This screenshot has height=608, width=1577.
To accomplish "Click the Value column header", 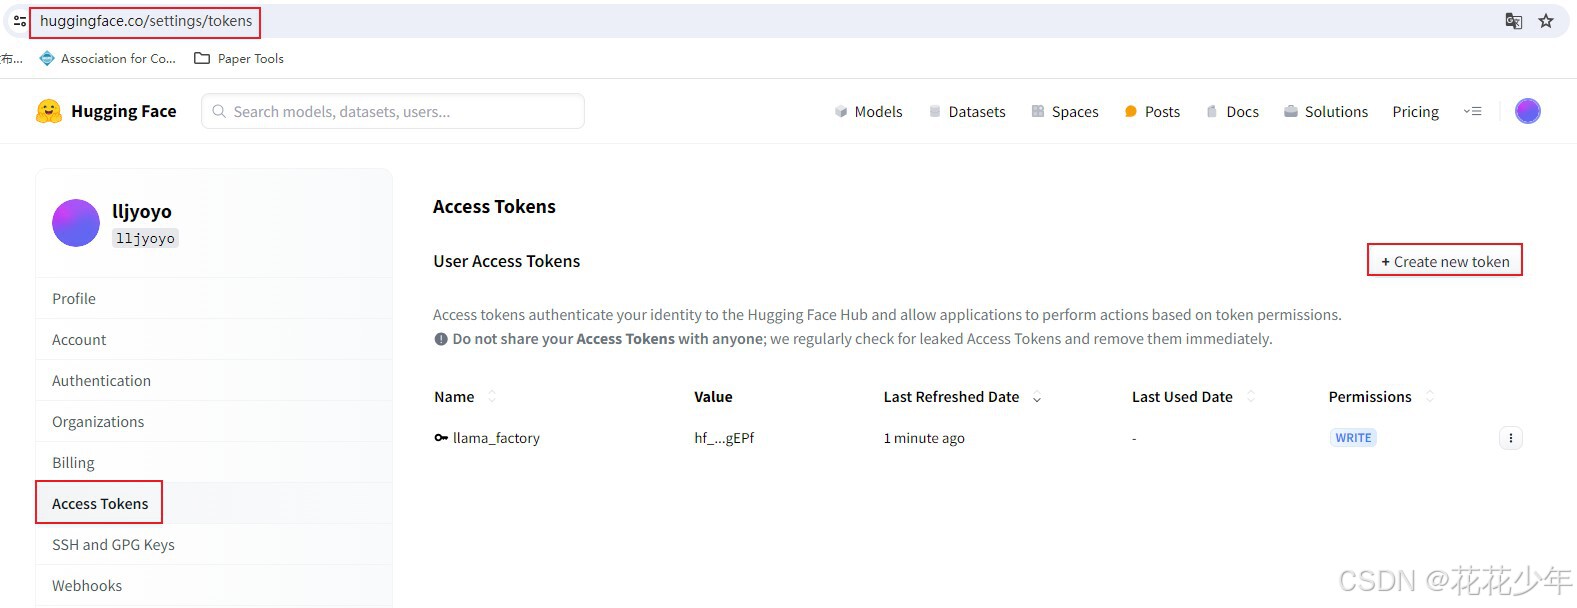I will click(x=713, y=397).
